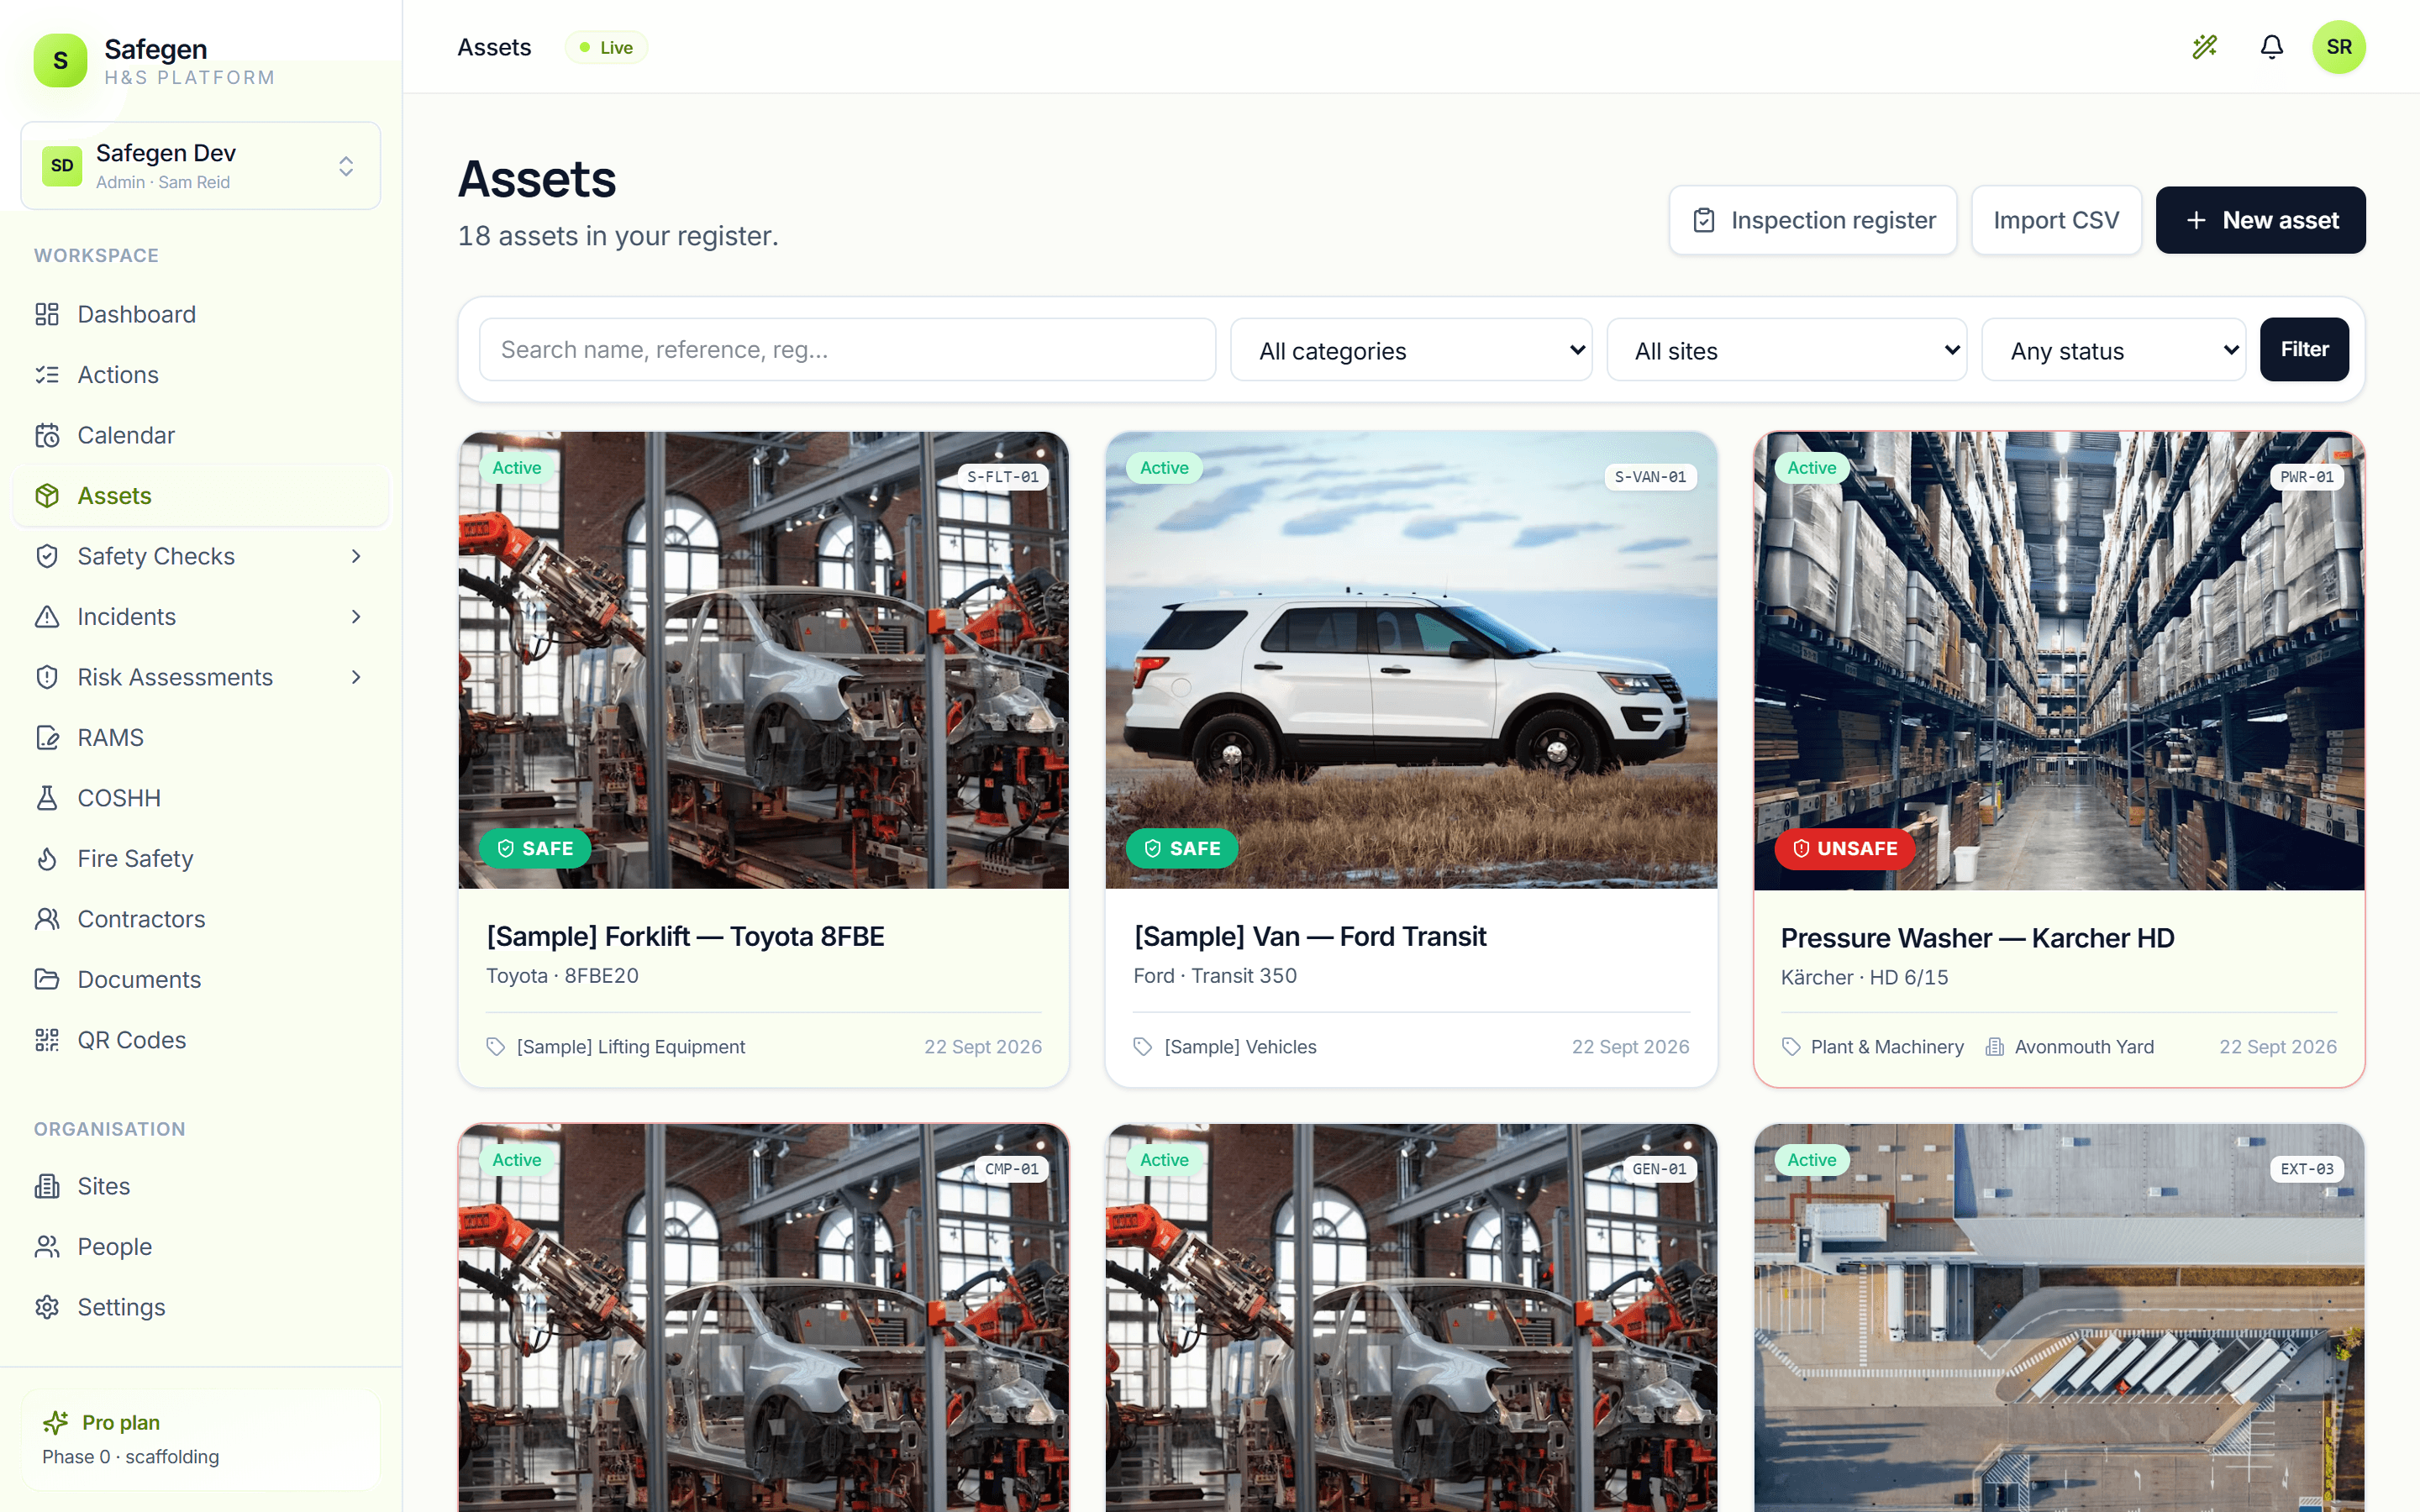Click the Sites building icon
The width and height of the screenshot is (2420, 1512).
[47, 1186]
